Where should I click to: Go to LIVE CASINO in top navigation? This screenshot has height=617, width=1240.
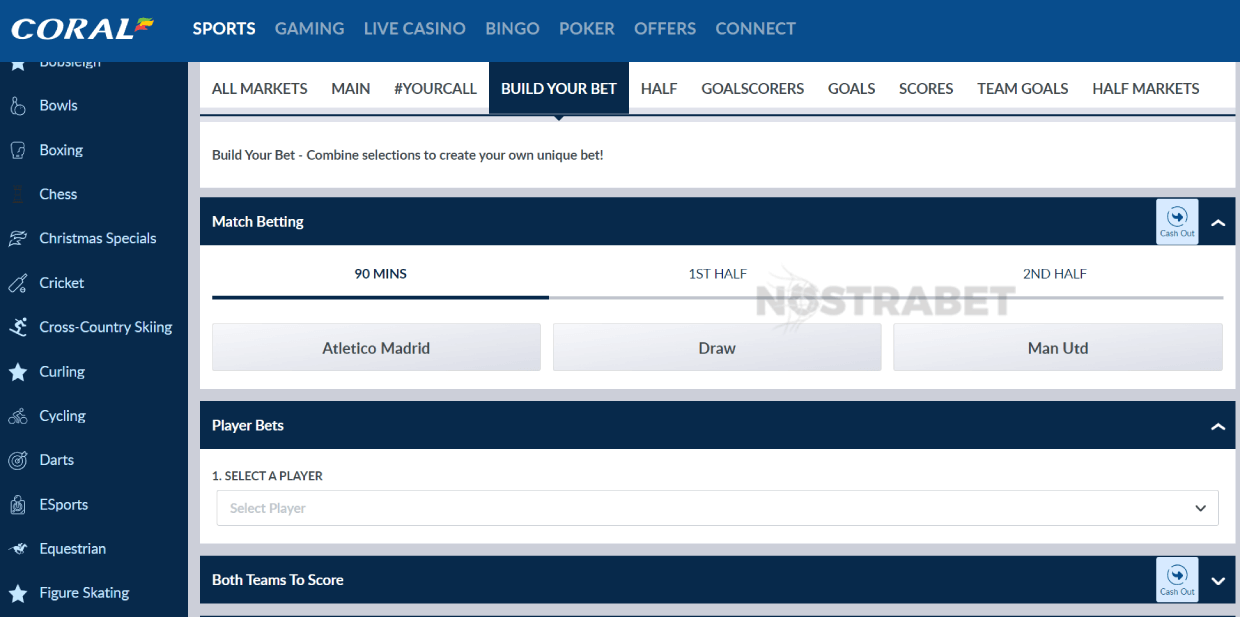[415, 28]
